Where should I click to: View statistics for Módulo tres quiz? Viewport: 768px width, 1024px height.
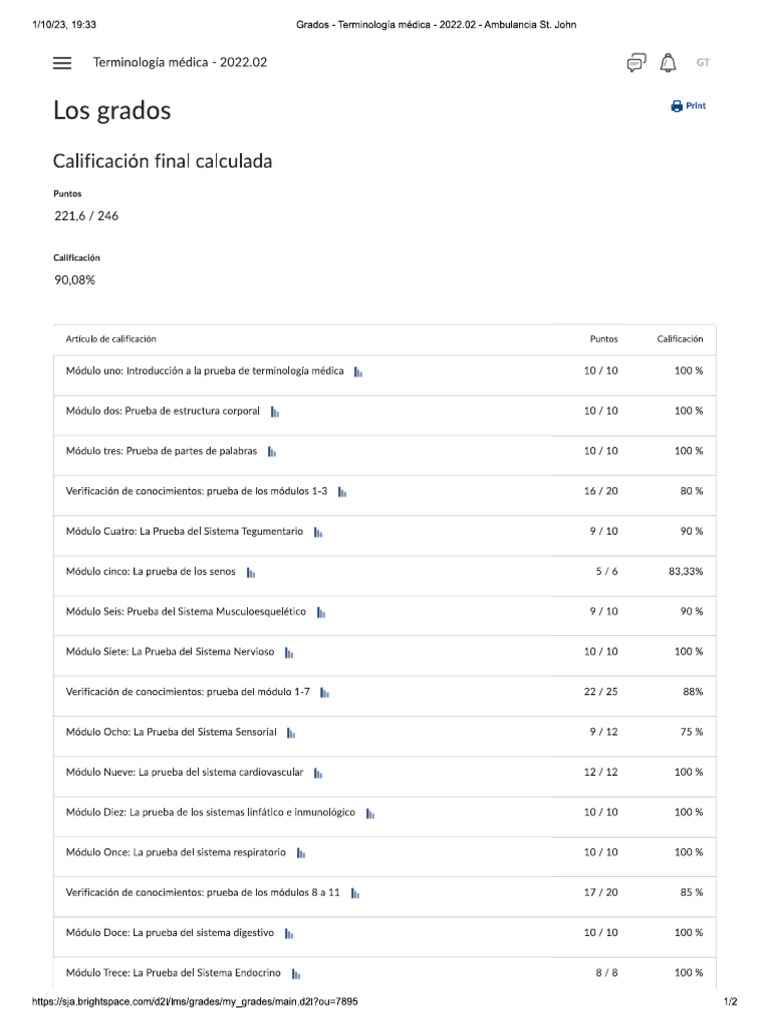[272, 452]
